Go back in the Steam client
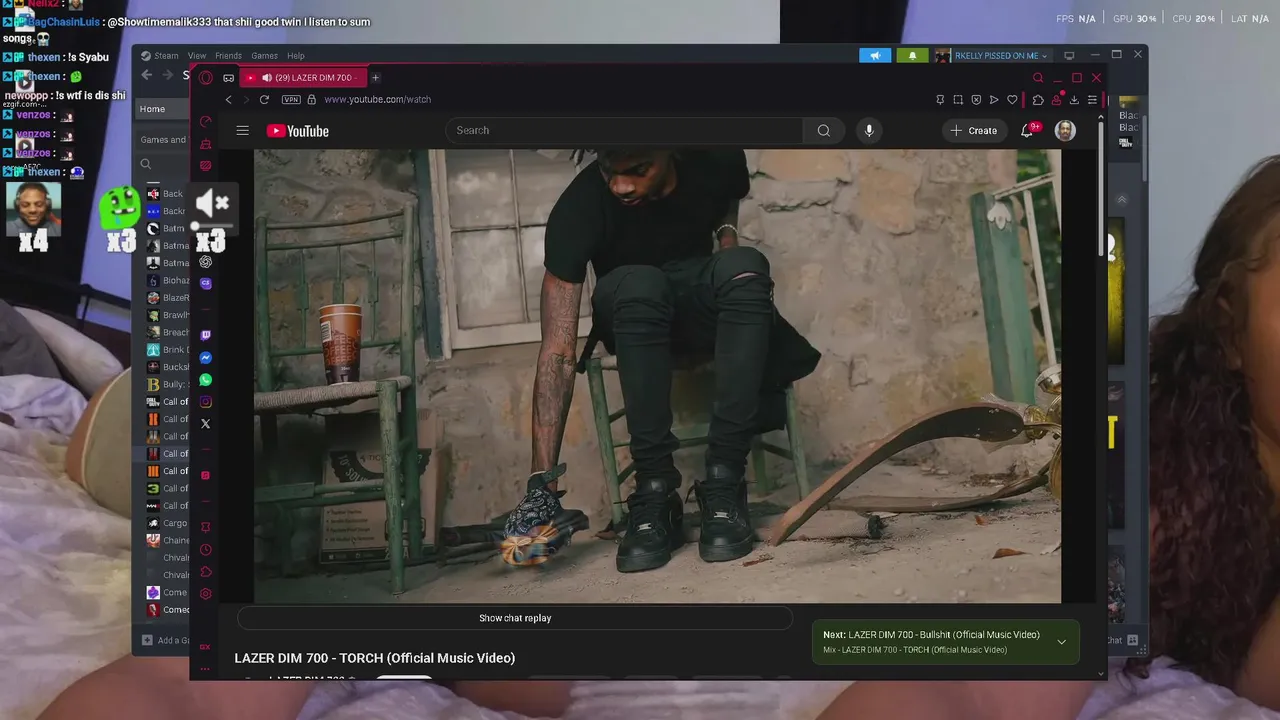1280x720 pixels. pos(147,75)
